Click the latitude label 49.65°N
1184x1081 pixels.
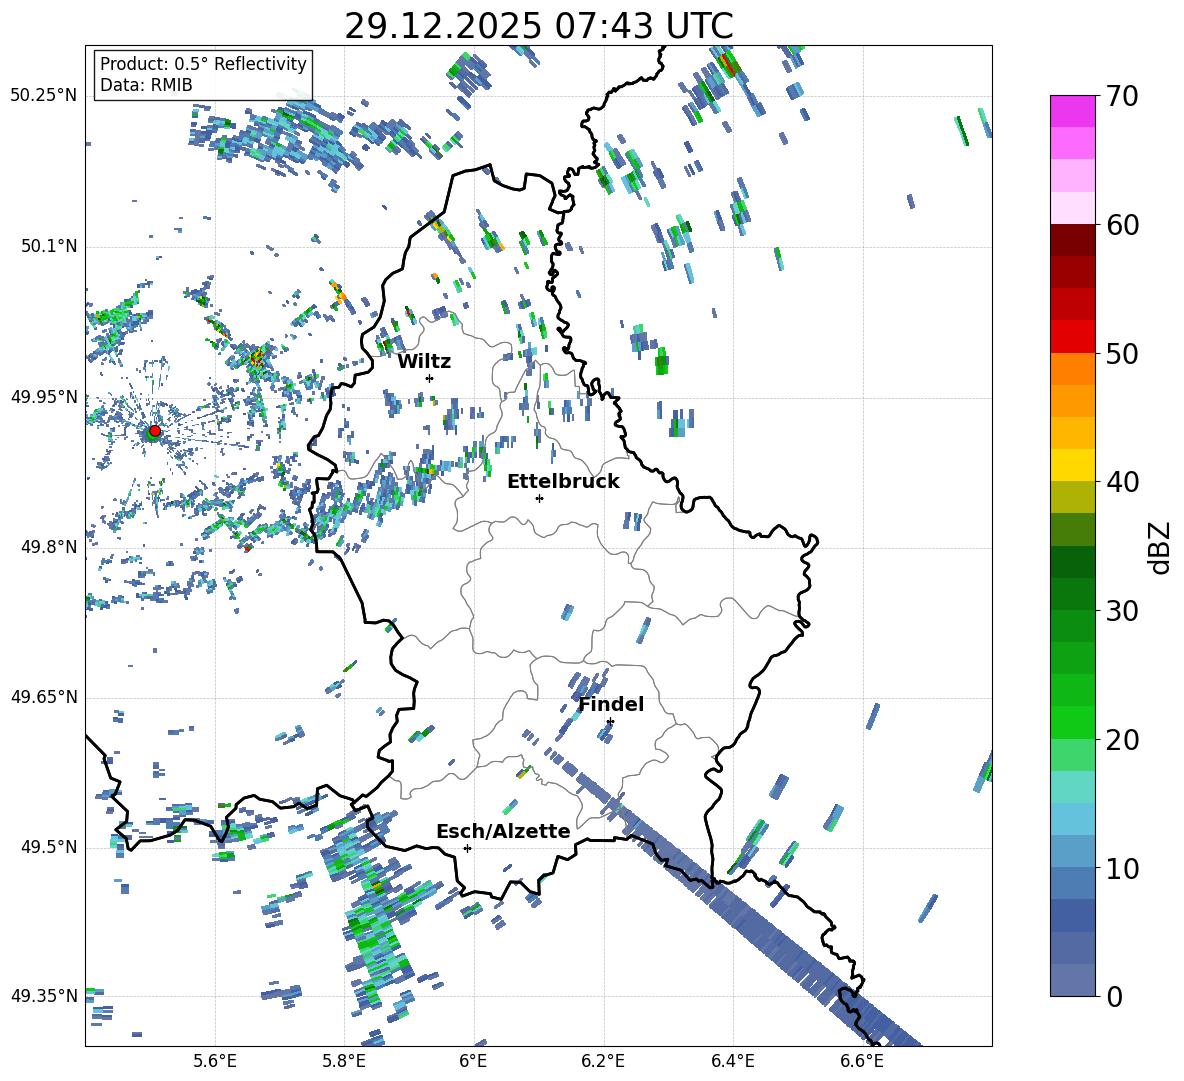[x=44, y=696]
